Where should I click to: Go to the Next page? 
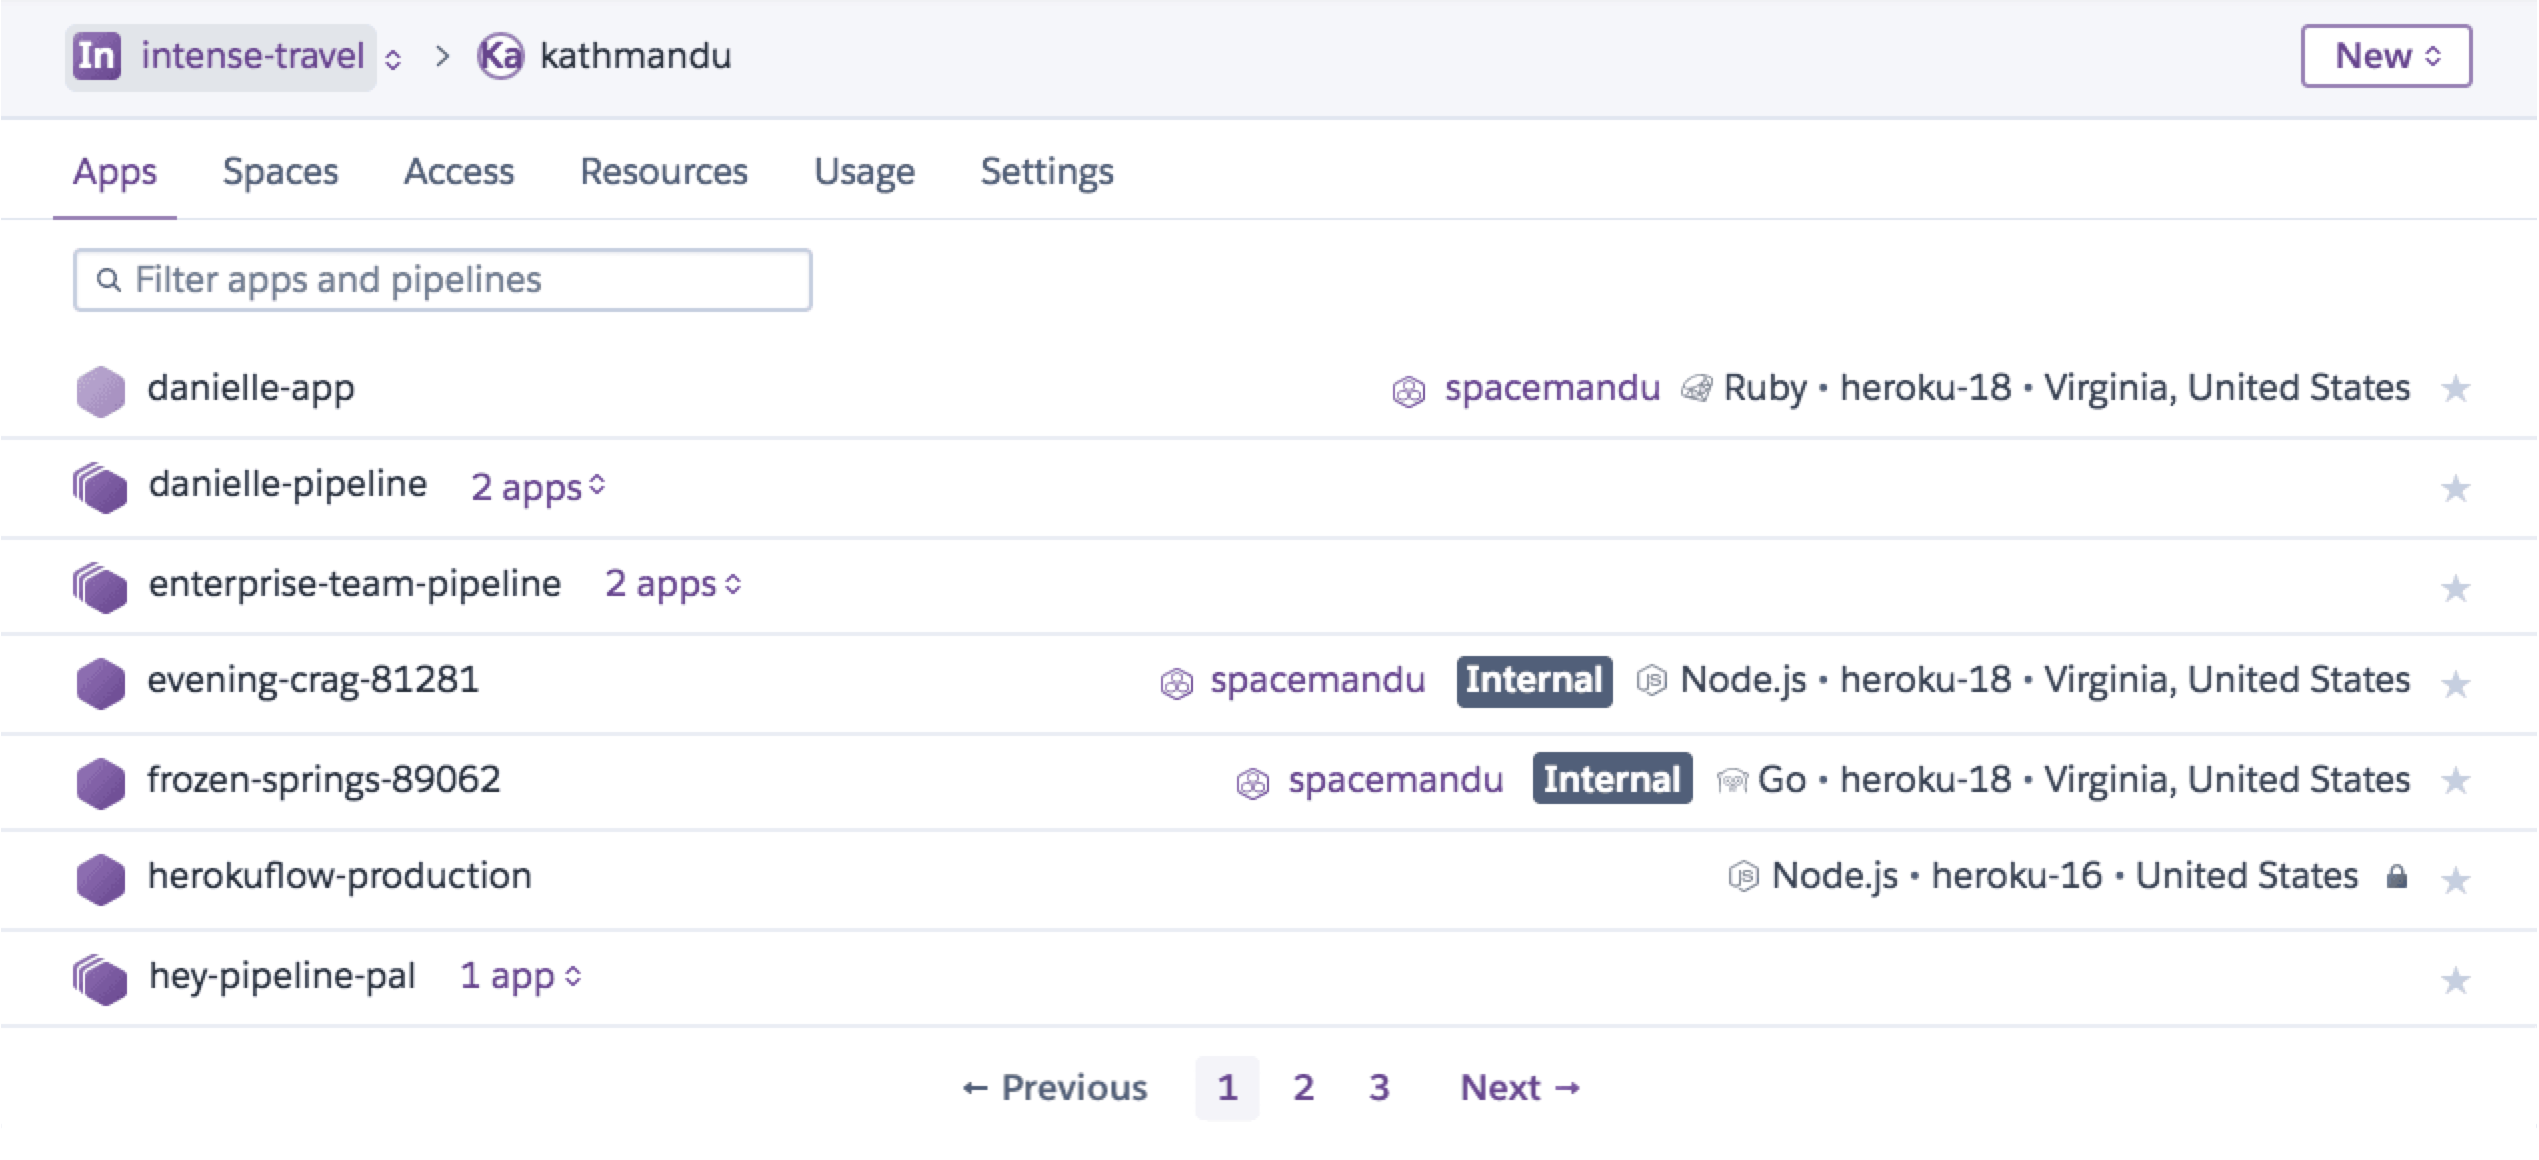pos(1521,1088)
